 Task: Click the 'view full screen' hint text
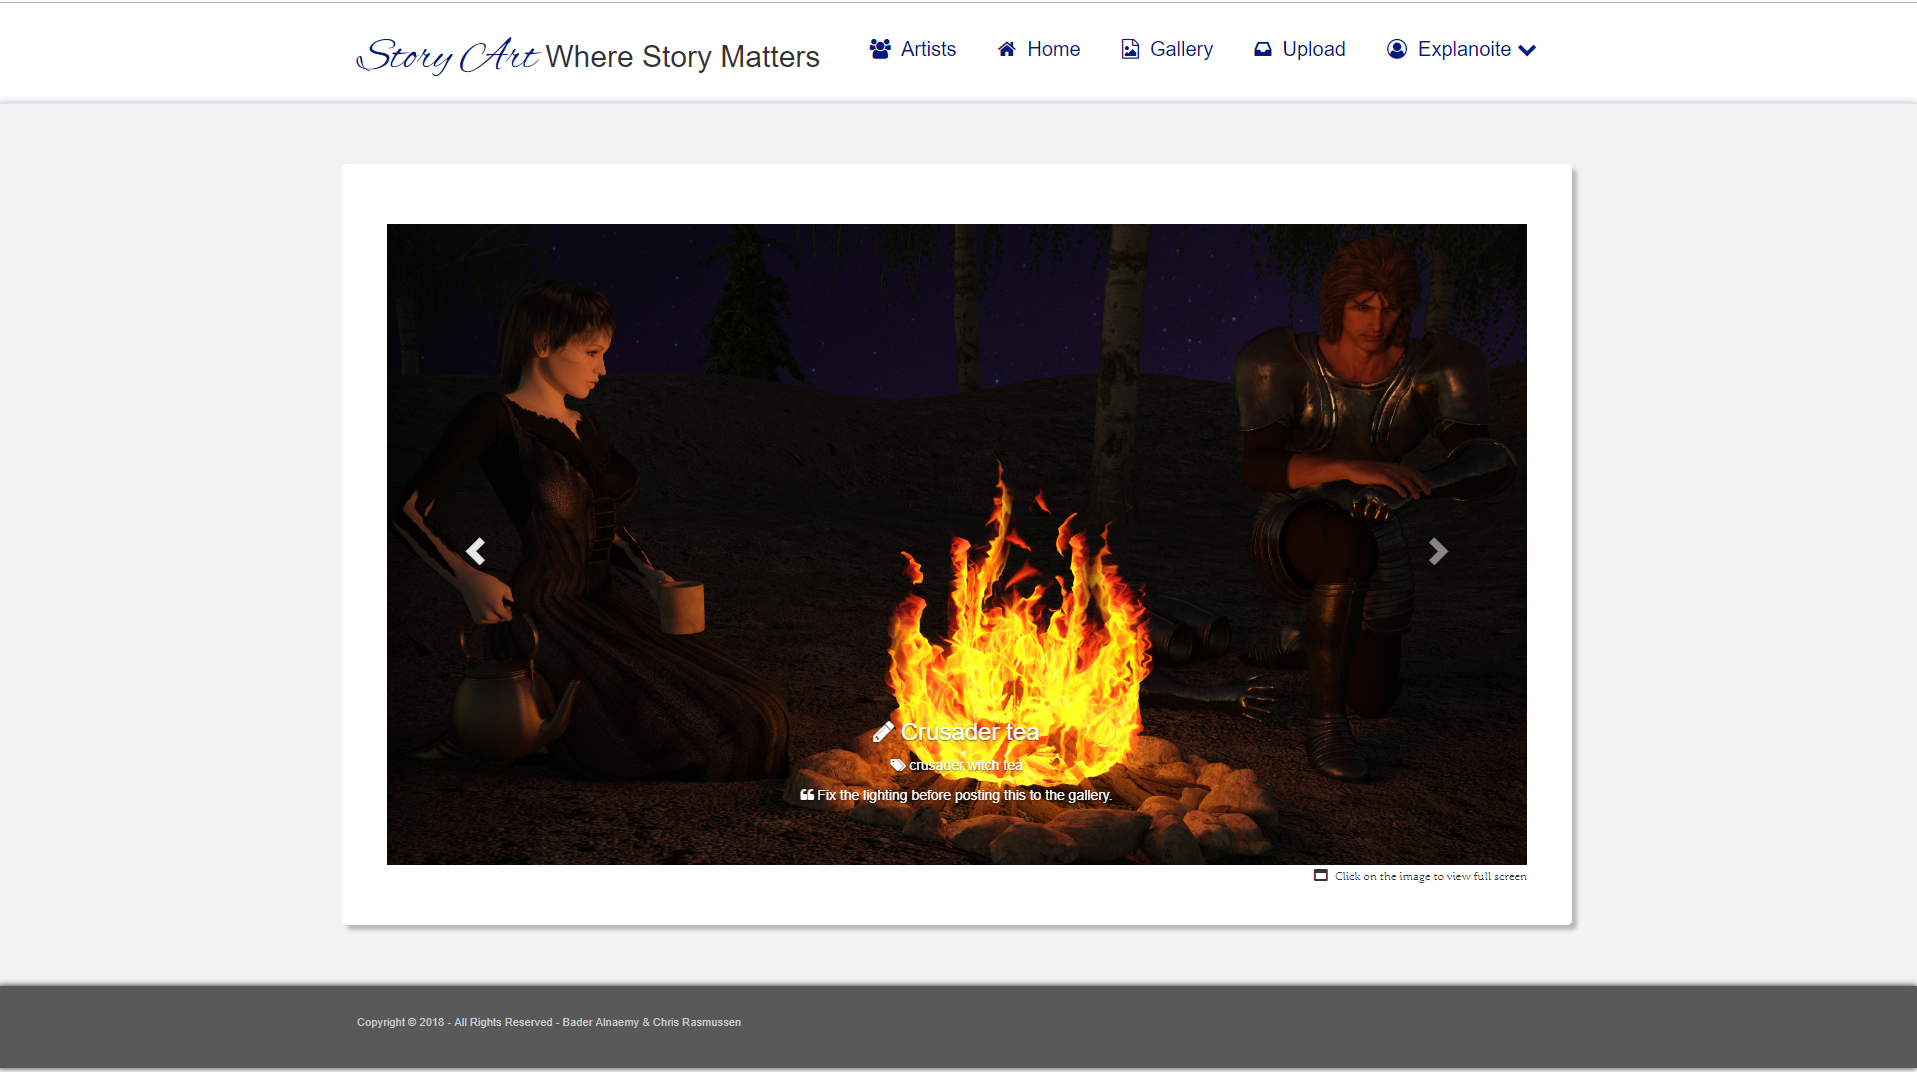1430,876
